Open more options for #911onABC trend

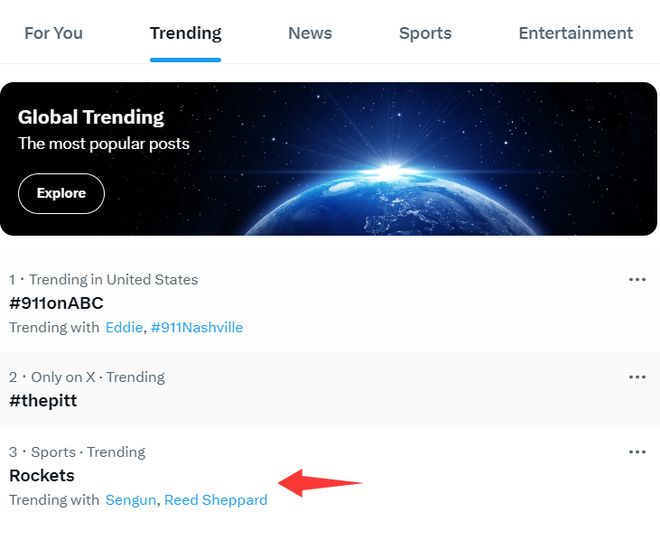[x=637, y=280]
